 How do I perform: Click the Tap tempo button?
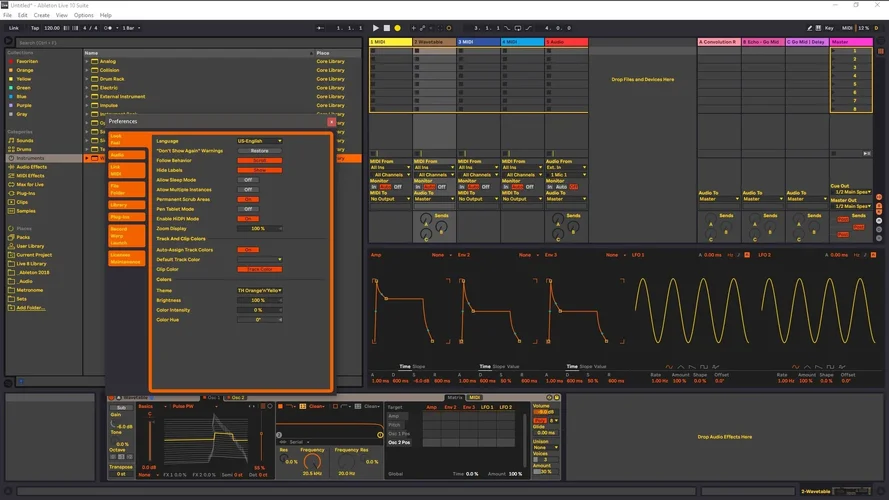(x=35, y=28)
